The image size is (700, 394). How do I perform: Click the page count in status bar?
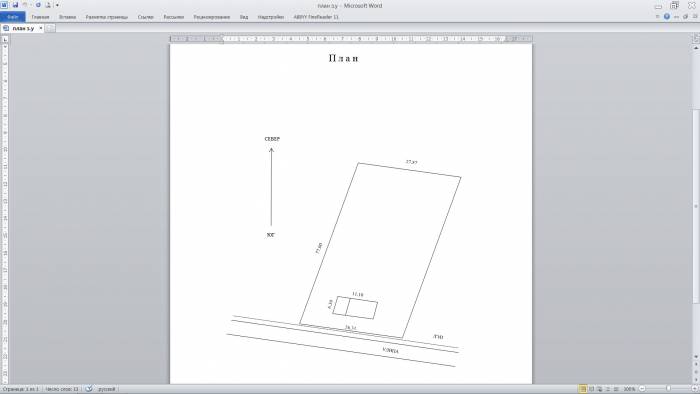pos(21,389)
